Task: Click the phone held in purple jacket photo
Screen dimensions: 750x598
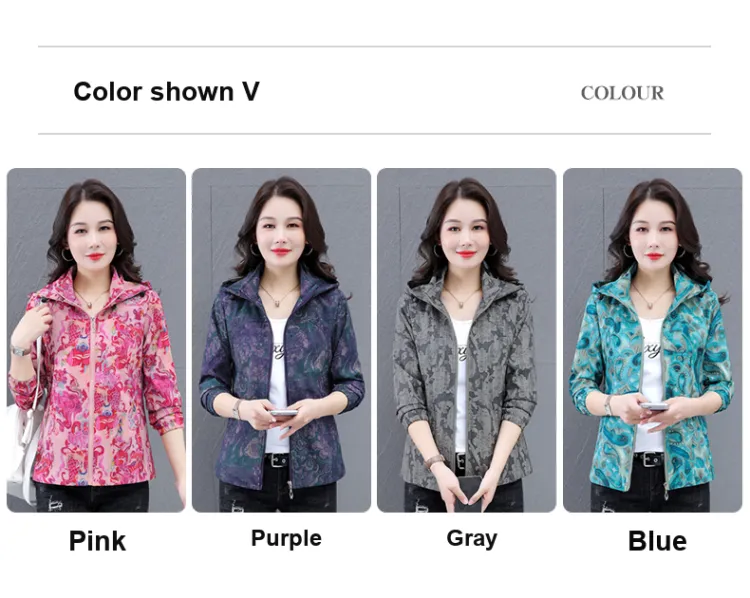Action: coord(283,412)
